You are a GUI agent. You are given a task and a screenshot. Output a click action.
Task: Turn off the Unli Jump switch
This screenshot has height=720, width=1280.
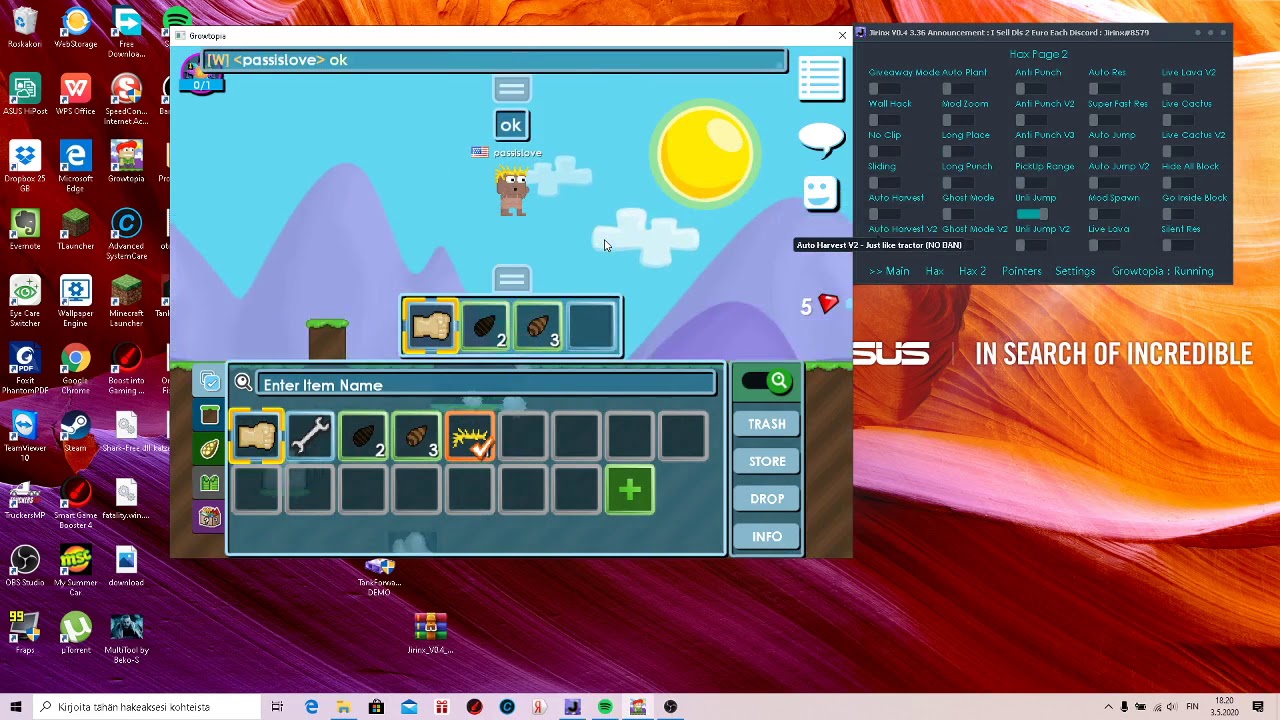point(1031,213)
